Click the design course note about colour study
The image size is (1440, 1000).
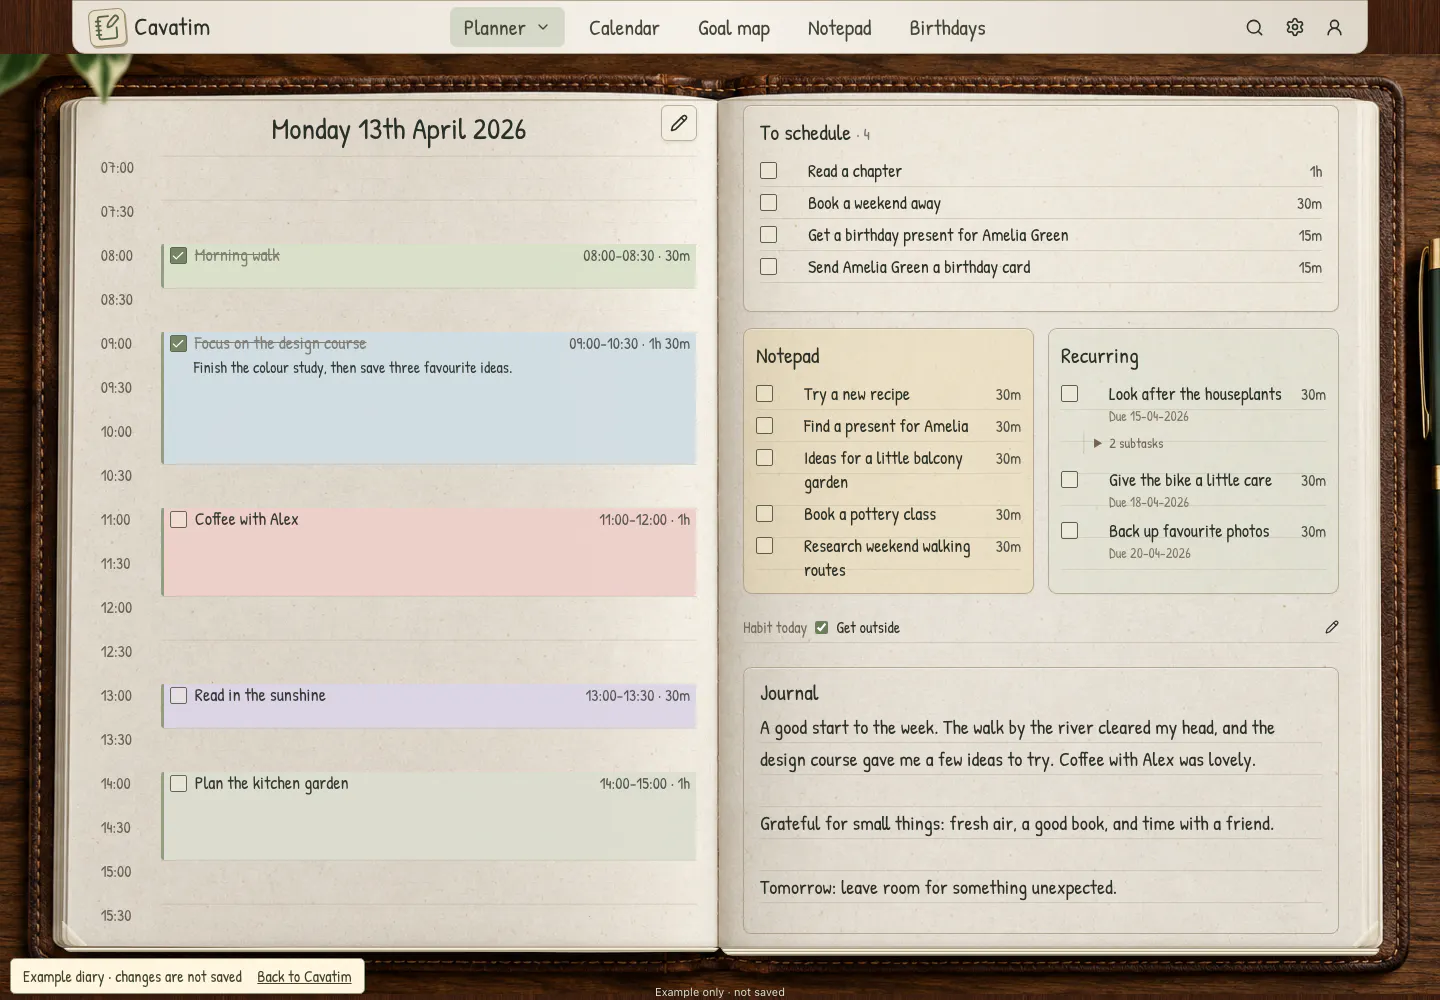coord(352,368)
